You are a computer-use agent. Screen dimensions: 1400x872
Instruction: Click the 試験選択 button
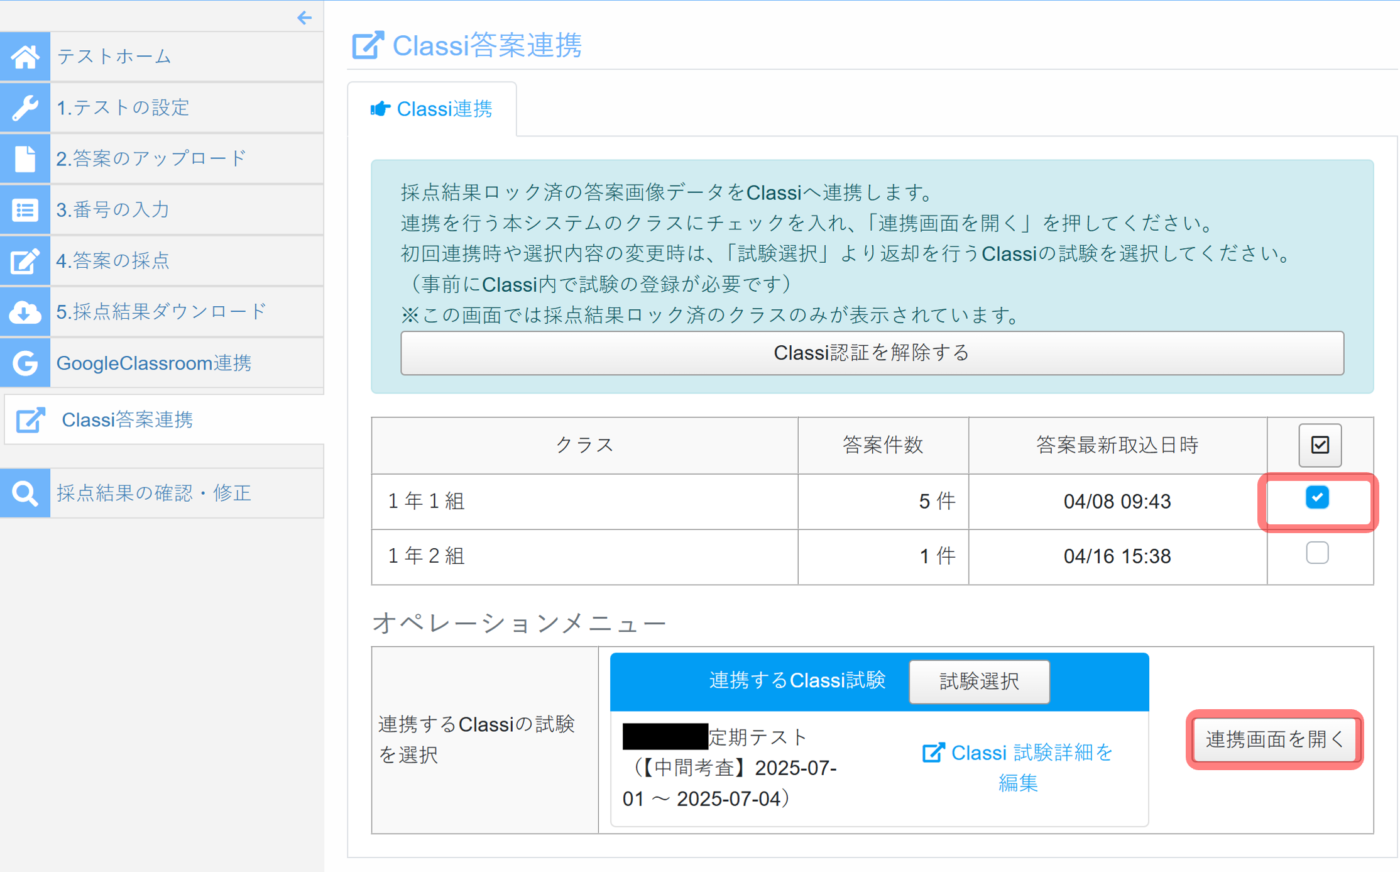(979, 681)
